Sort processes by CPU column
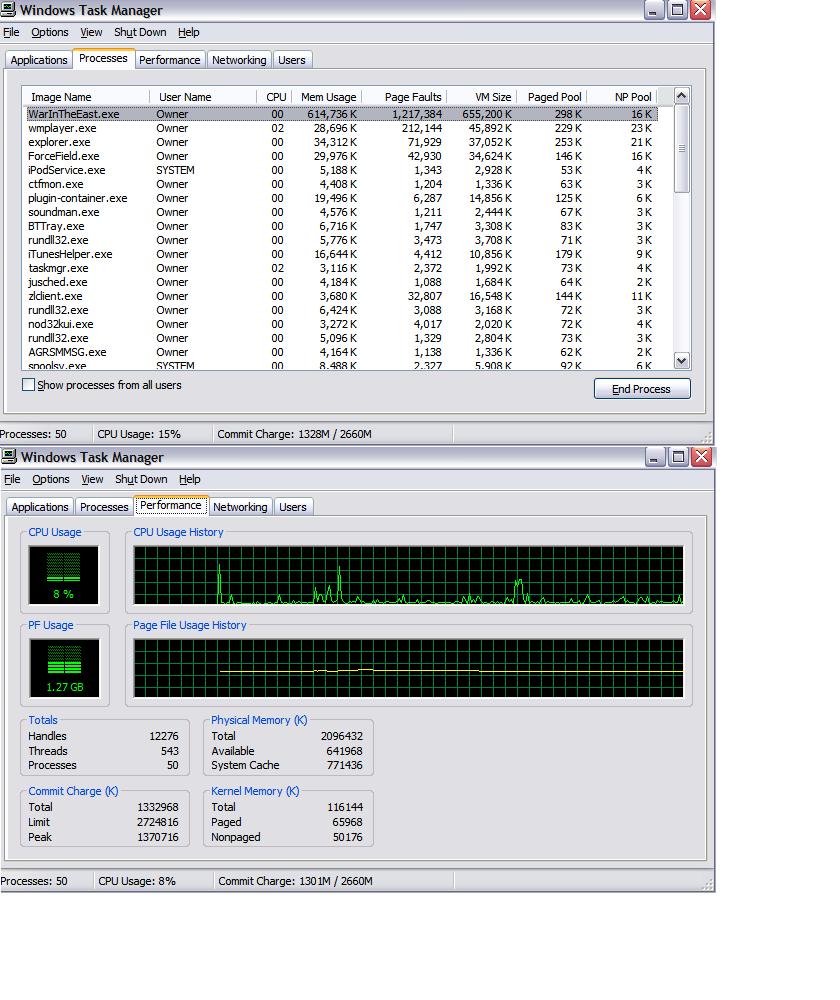The width and height of the screenshot is (840, 1000). pyautogui.click(x=274, y=97)
